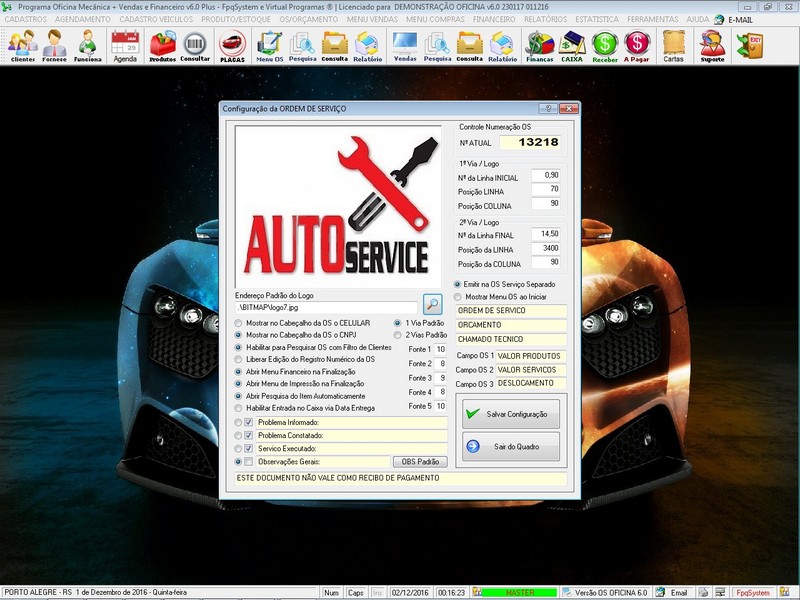This screenshot has width=800, height=600.
Task: Toggle Abrir Menu Financeiro na Finalização
Action: click(238, 372)
